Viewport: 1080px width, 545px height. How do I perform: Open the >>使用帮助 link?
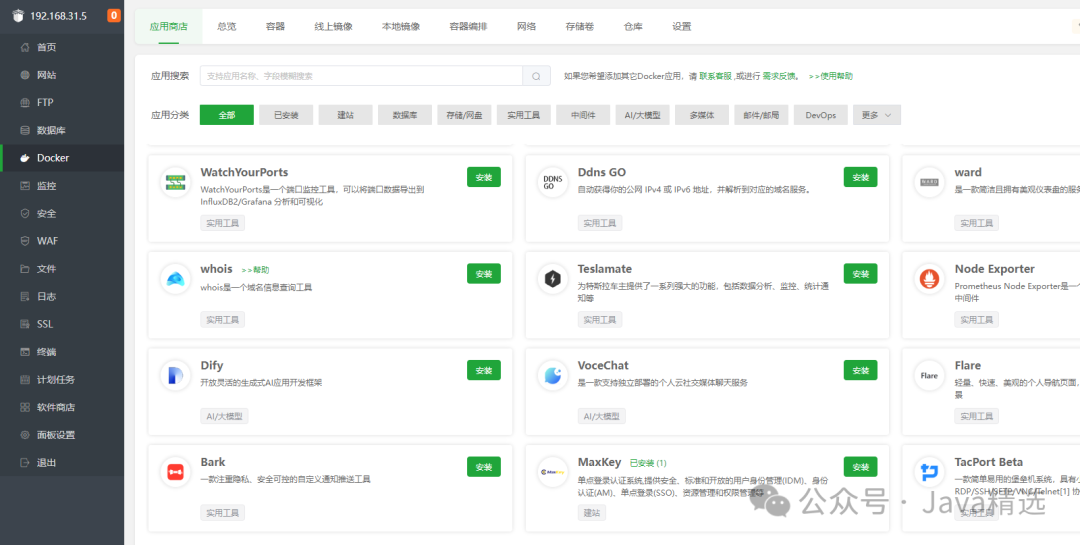pos(831,76)
